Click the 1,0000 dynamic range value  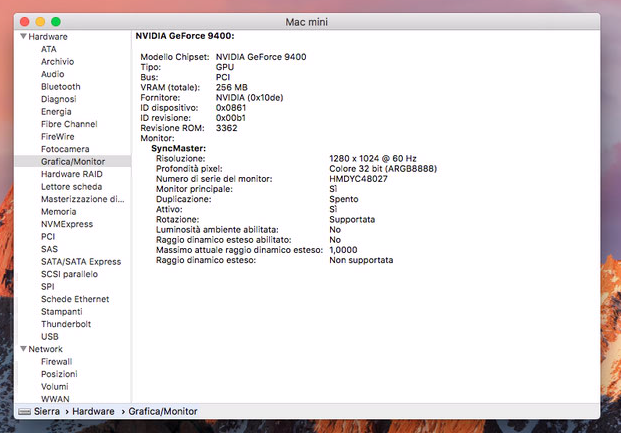tap(343, 250)
